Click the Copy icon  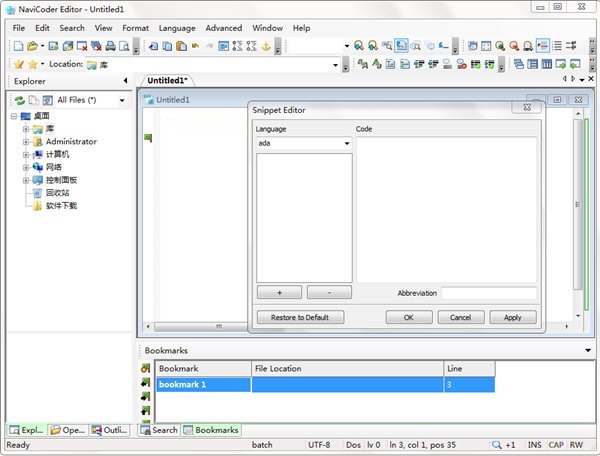[x=167, y=46]
